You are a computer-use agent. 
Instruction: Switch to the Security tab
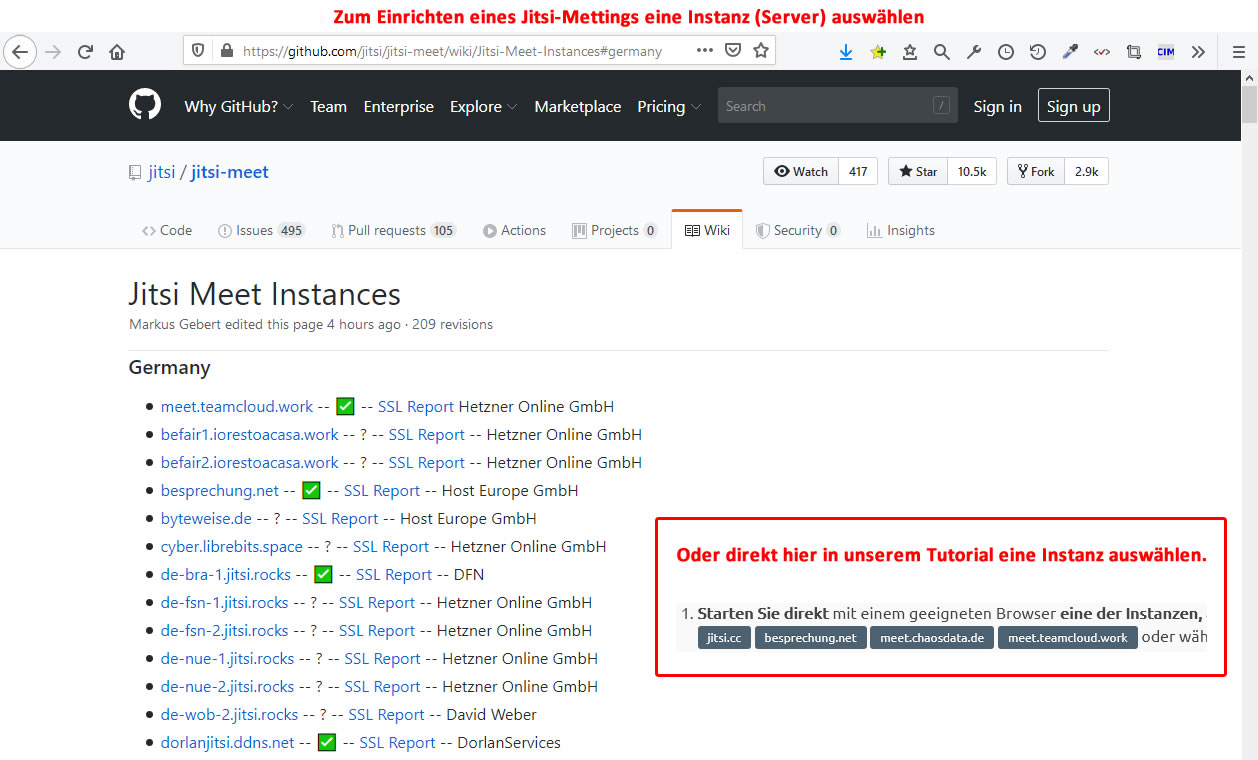799,230
